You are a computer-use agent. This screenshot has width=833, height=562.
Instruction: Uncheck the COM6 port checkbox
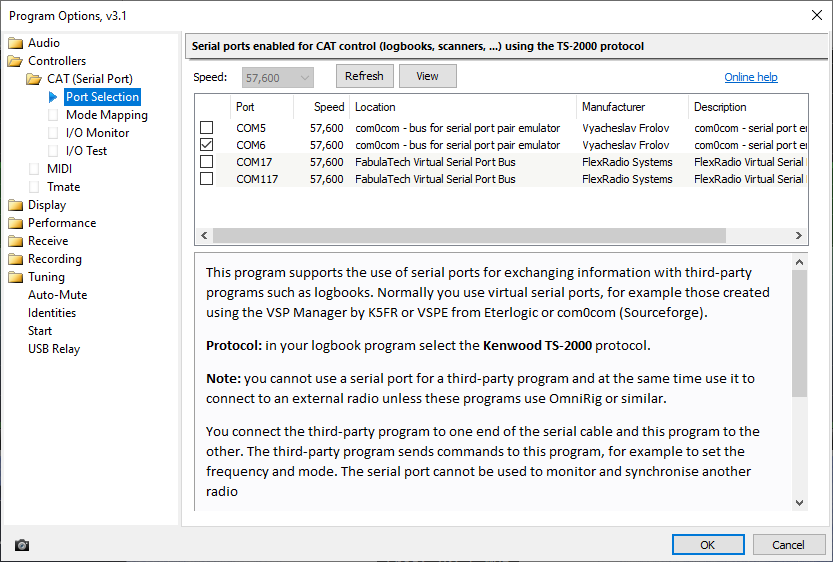(207, 145)
